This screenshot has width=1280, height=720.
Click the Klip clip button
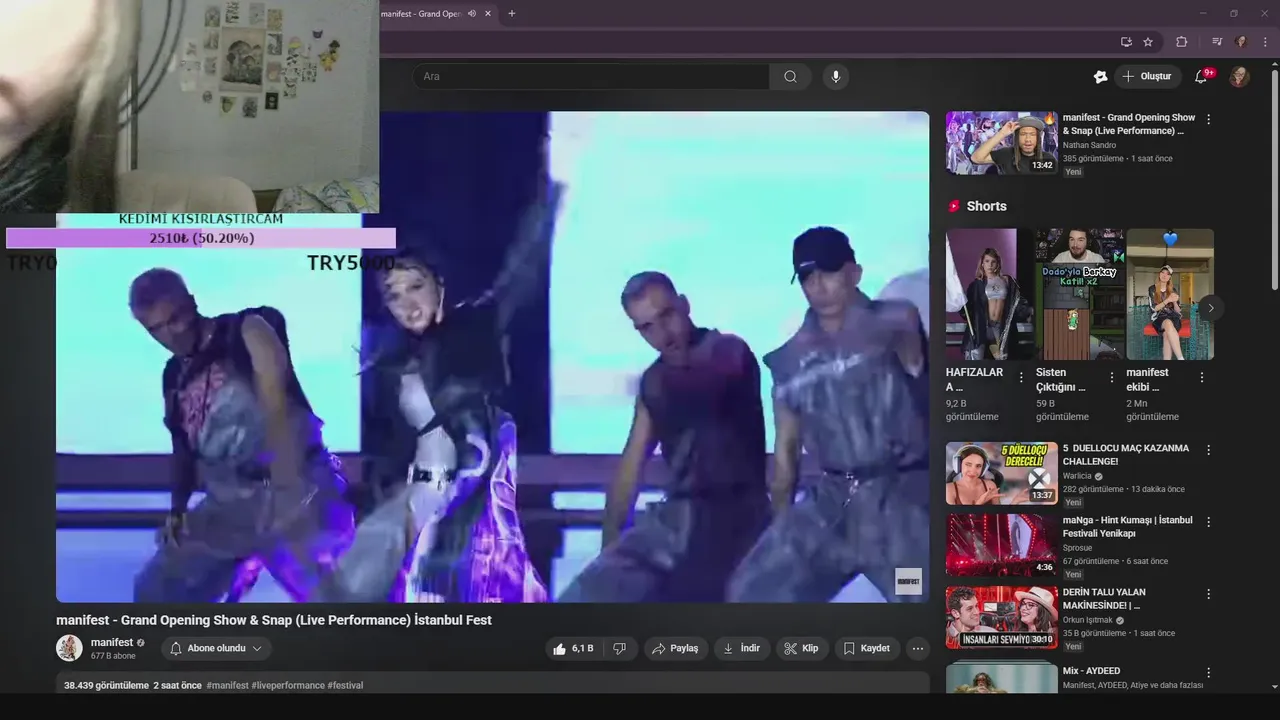(x=801, y=648)
